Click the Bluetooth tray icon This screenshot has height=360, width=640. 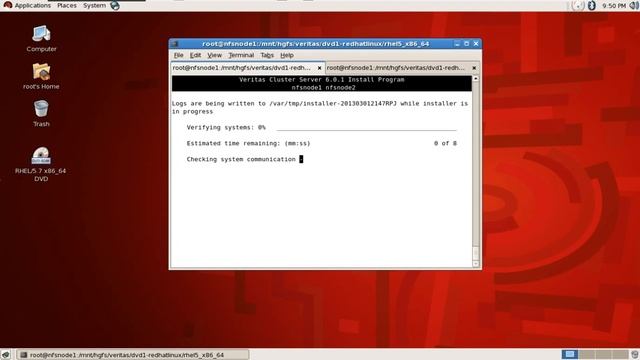click(592, 6)
